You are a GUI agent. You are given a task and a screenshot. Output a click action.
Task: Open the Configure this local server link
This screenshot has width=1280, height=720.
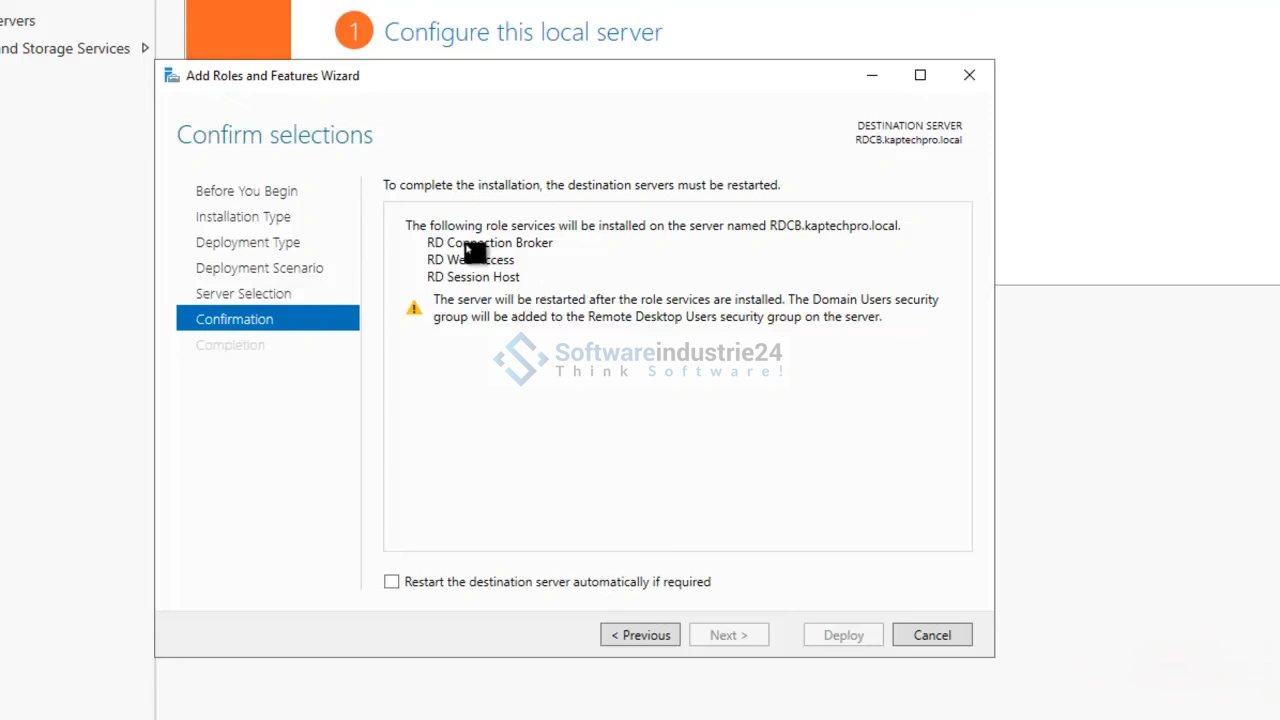coord(523,32)
